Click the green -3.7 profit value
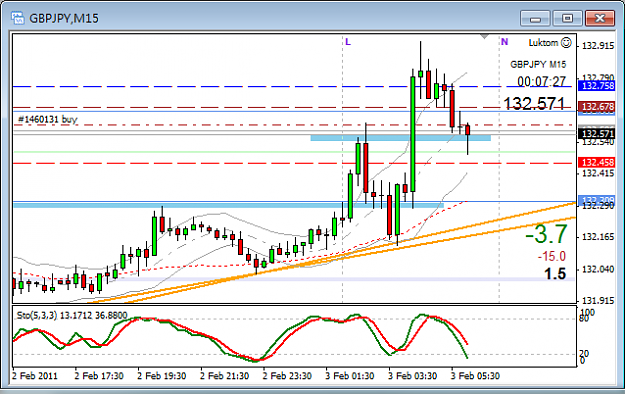The height and width of the screenshot is (394, 625). [x=546, y=234]
